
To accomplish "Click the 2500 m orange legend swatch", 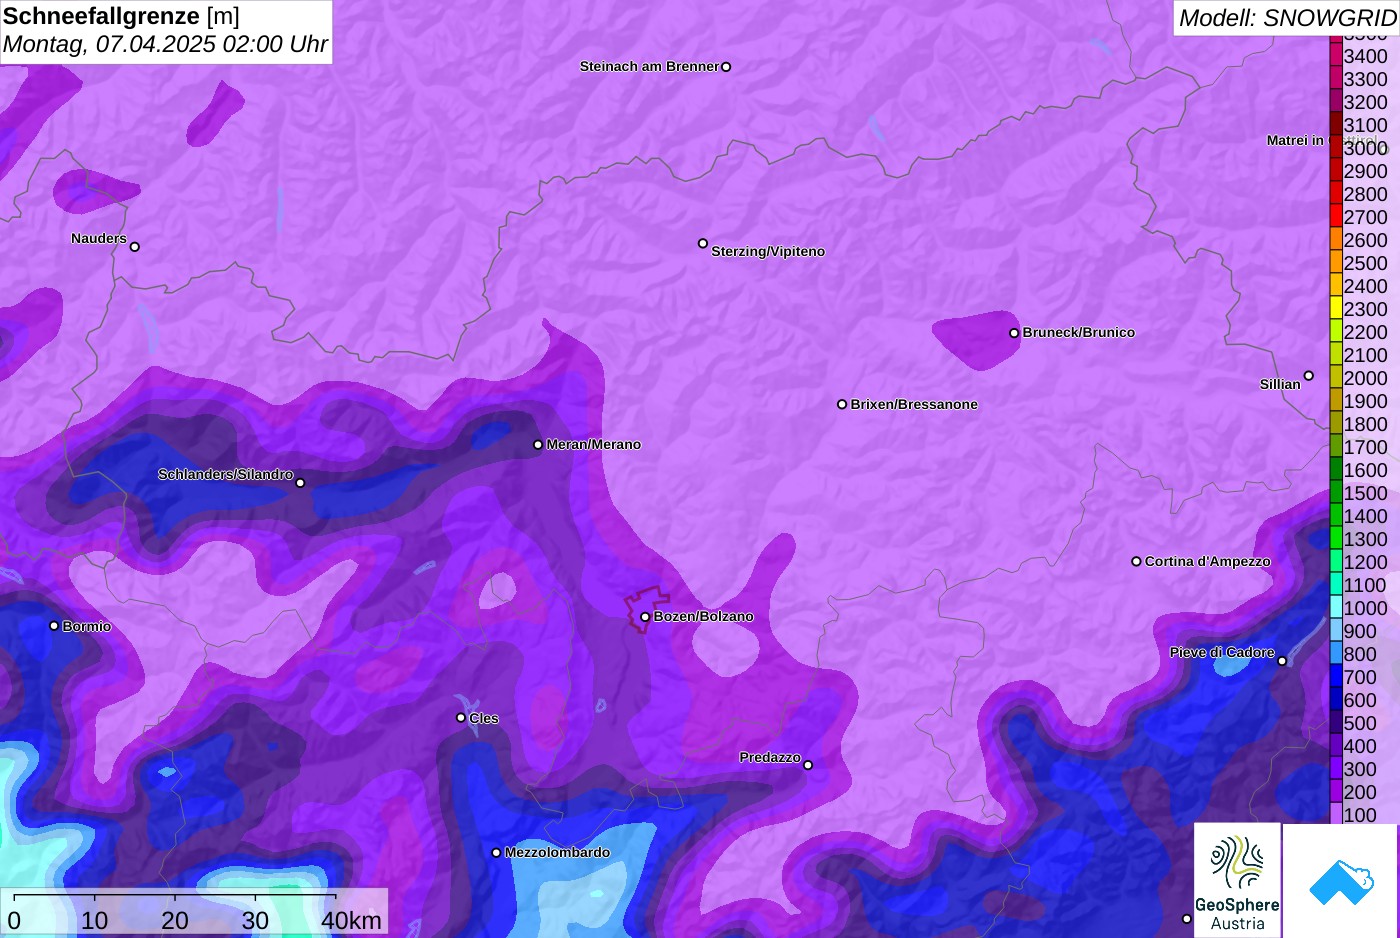I will pyautogui.click(x=1336, y=262).
